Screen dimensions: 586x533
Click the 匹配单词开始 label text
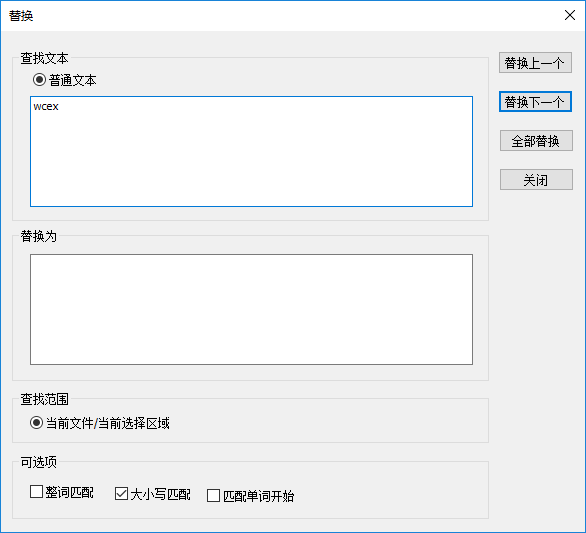258,496
